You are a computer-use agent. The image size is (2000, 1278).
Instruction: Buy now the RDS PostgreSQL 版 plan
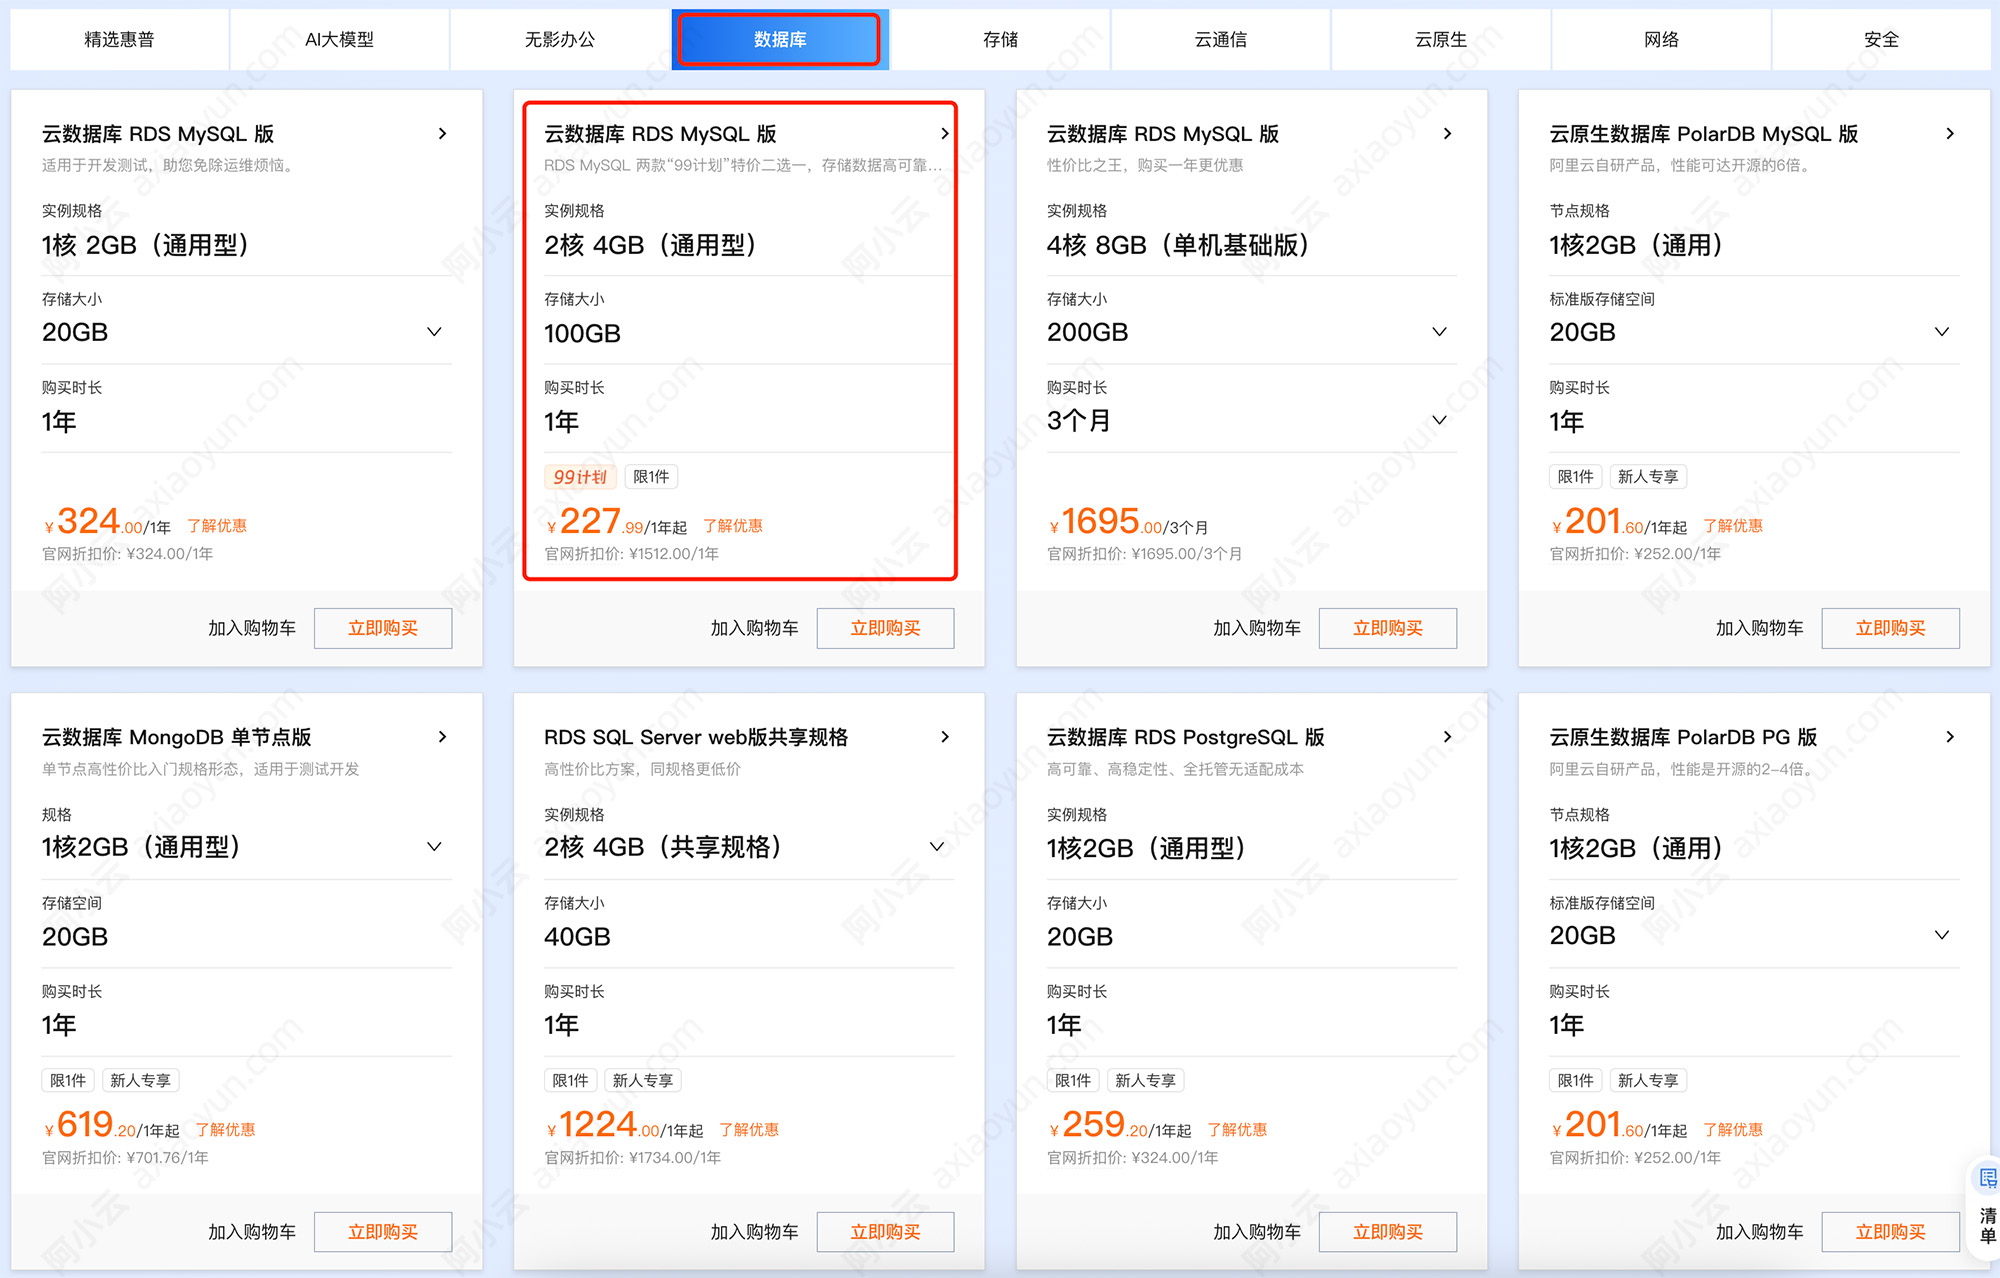[x=1388, y=1232]
